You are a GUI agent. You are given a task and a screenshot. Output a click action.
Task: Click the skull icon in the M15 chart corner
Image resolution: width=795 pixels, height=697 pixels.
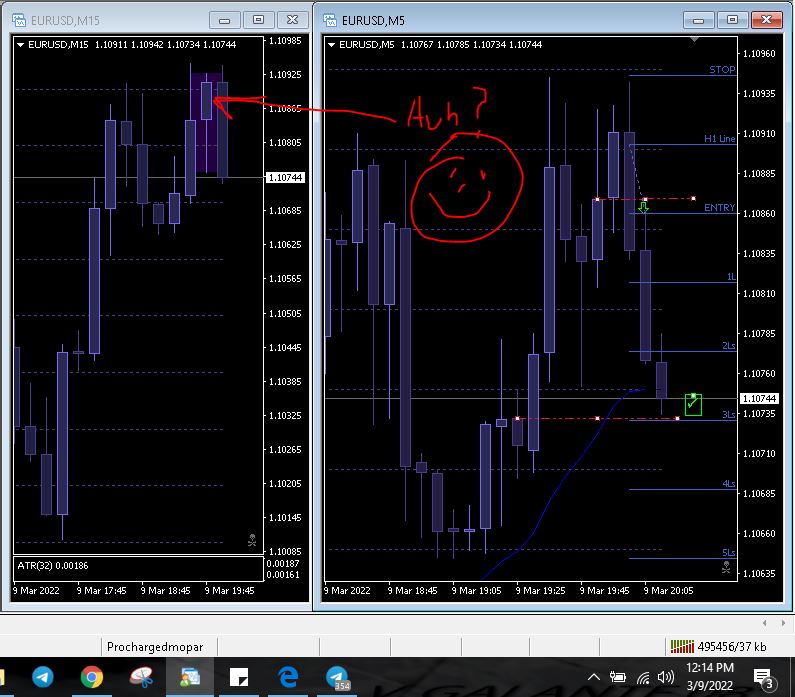click(252, 540)
